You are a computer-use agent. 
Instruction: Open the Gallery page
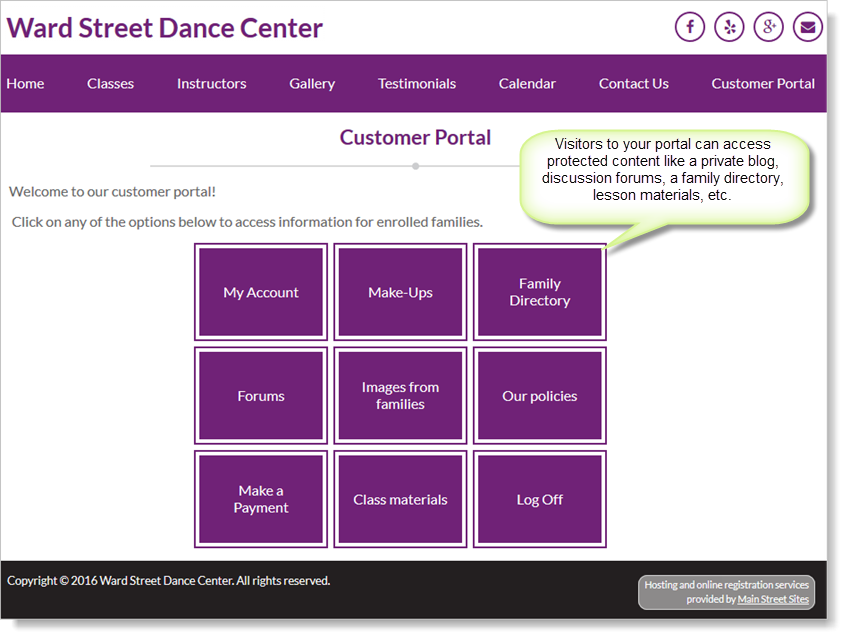(x=312, y=84)
